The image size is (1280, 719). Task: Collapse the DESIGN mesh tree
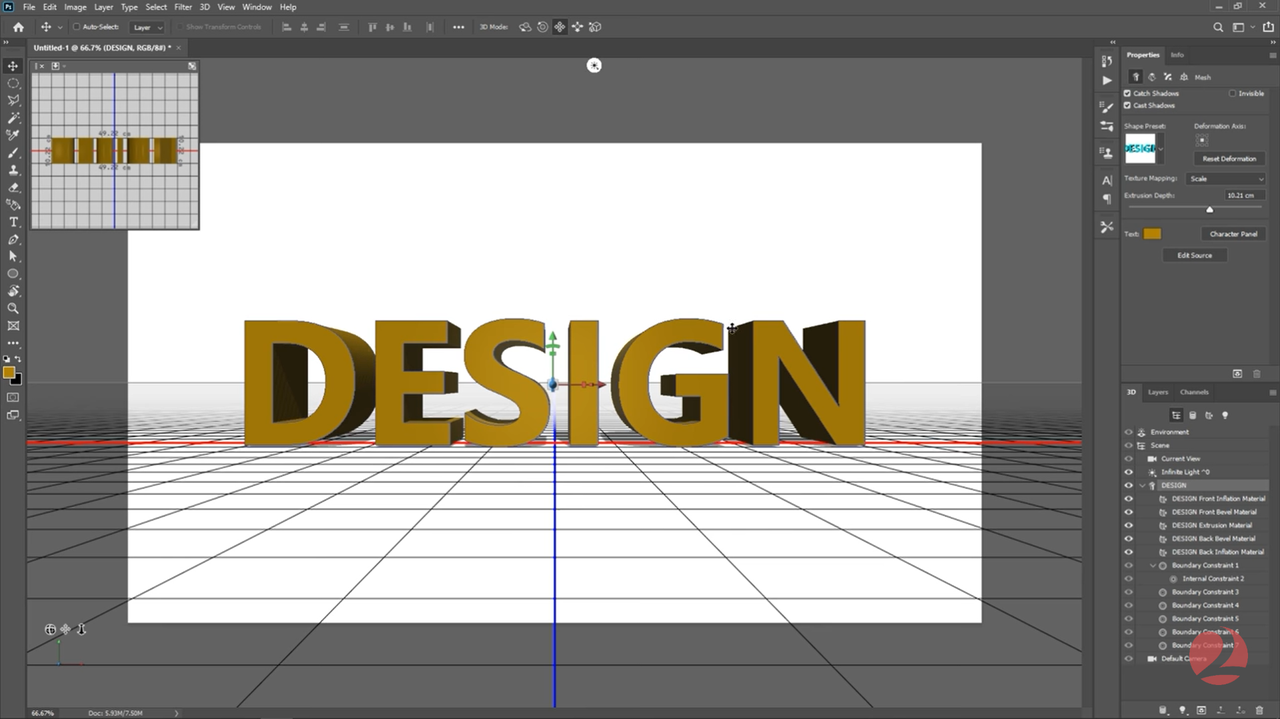tap(1142, 485)
